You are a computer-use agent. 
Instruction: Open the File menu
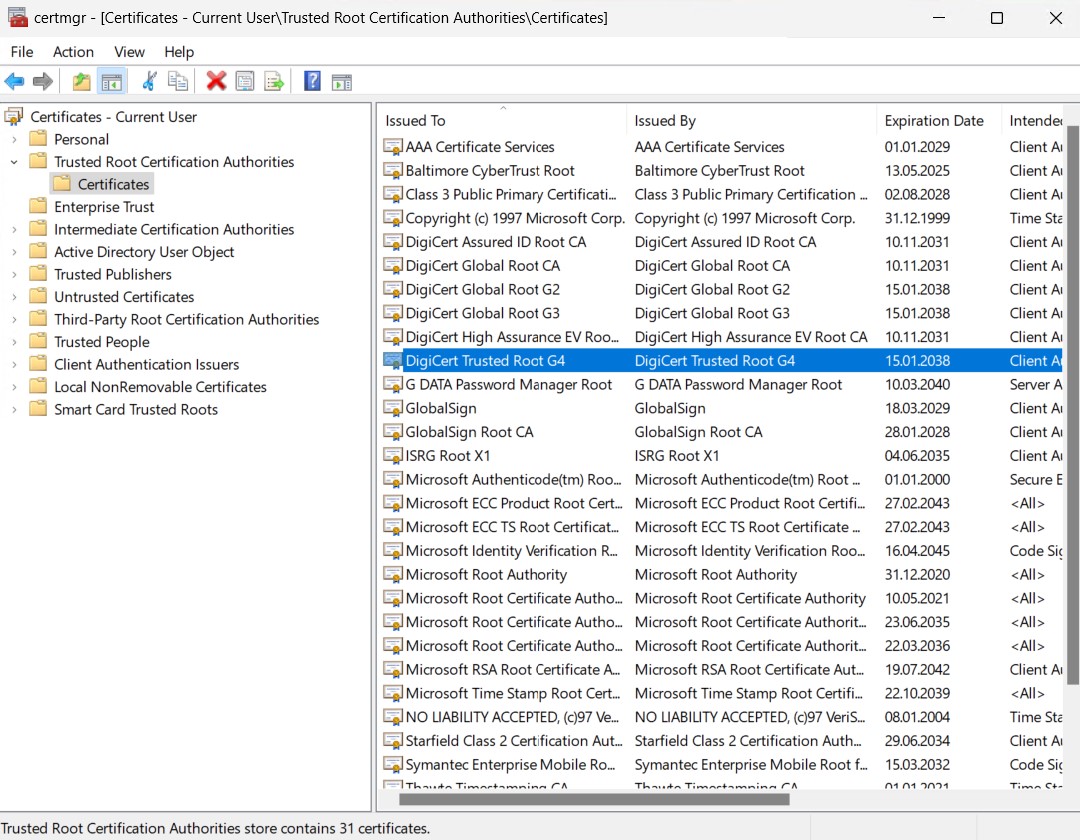pos(22,52)
